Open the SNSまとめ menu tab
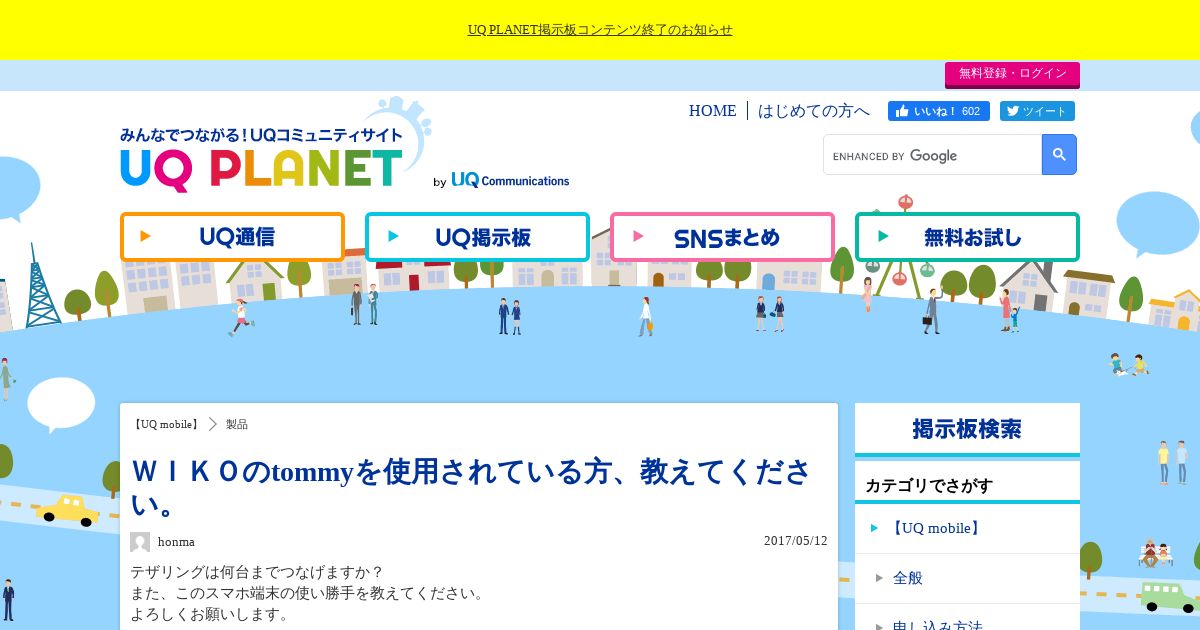 point(722,237)
